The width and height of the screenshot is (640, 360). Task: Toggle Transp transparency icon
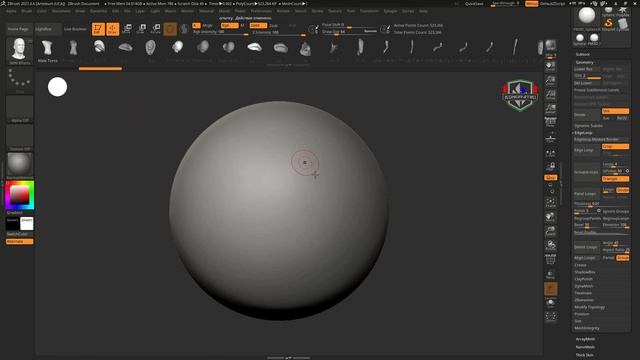(x=551, y=275)
